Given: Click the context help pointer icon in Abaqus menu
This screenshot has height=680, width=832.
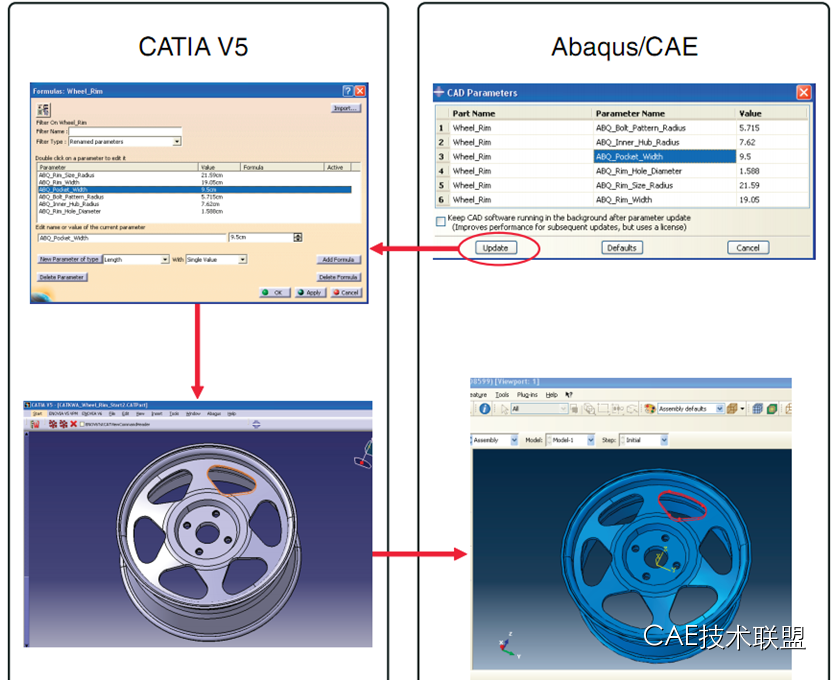Looking at the screenshot, I should tap(569, 395).
